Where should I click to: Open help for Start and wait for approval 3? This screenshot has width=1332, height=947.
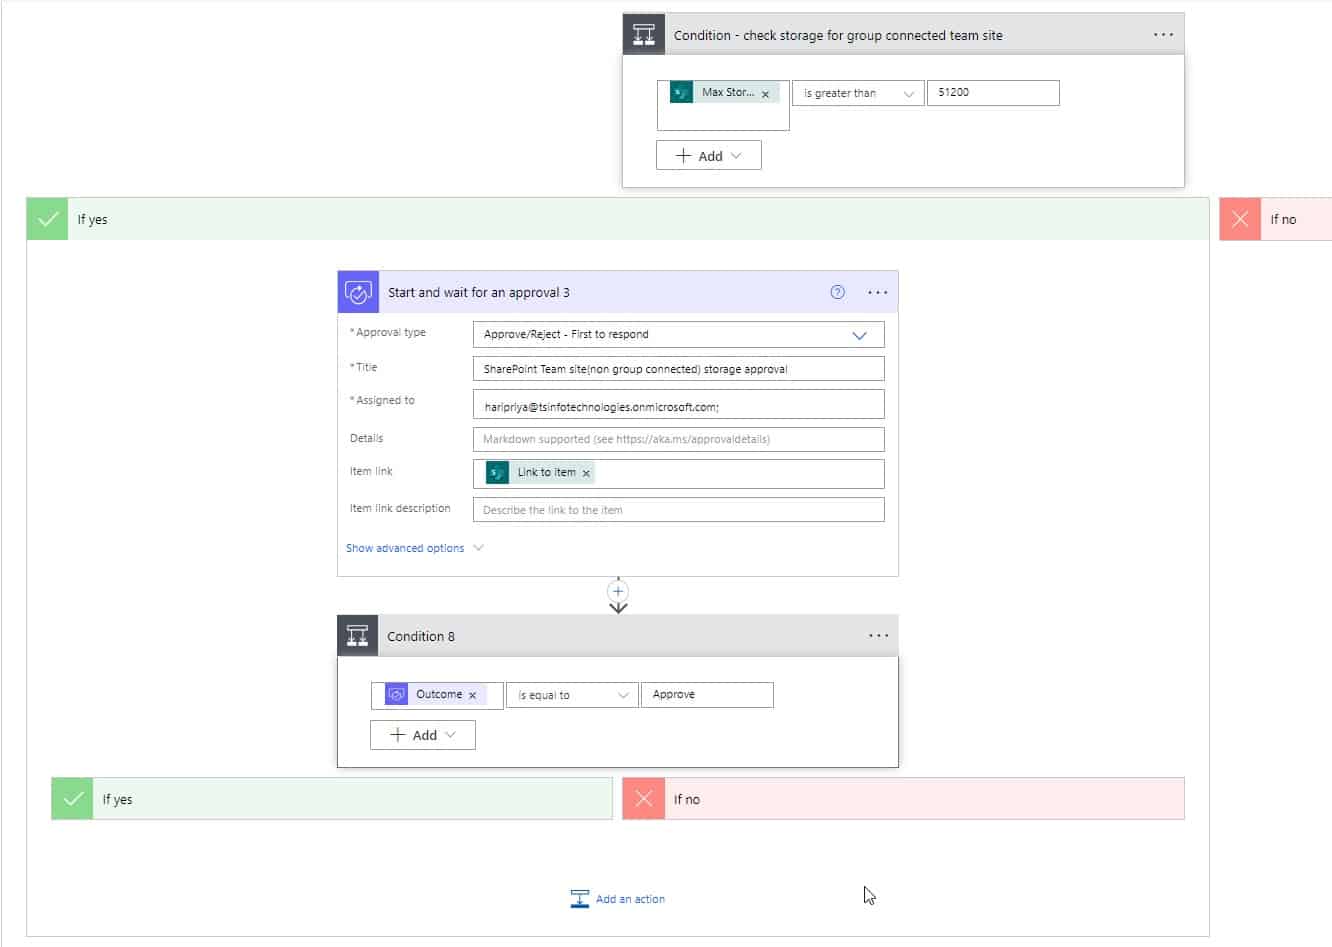[838, 292]
